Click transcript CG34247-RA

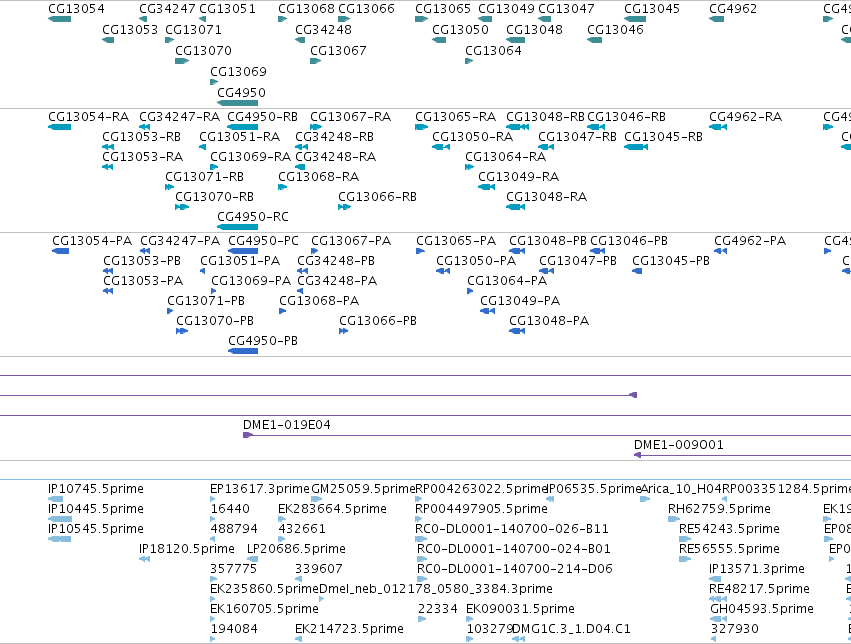click(144, 127)
